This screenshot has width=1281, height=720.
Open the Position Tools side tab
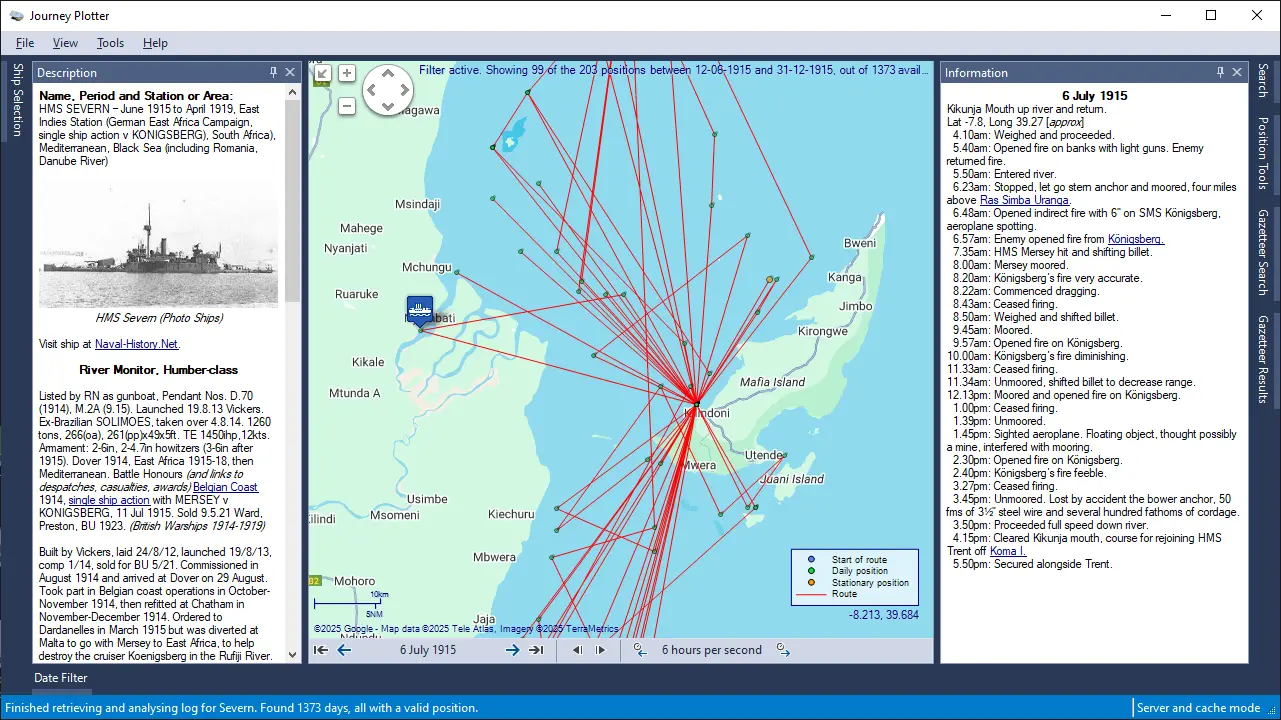click(x=1263, y=153)
